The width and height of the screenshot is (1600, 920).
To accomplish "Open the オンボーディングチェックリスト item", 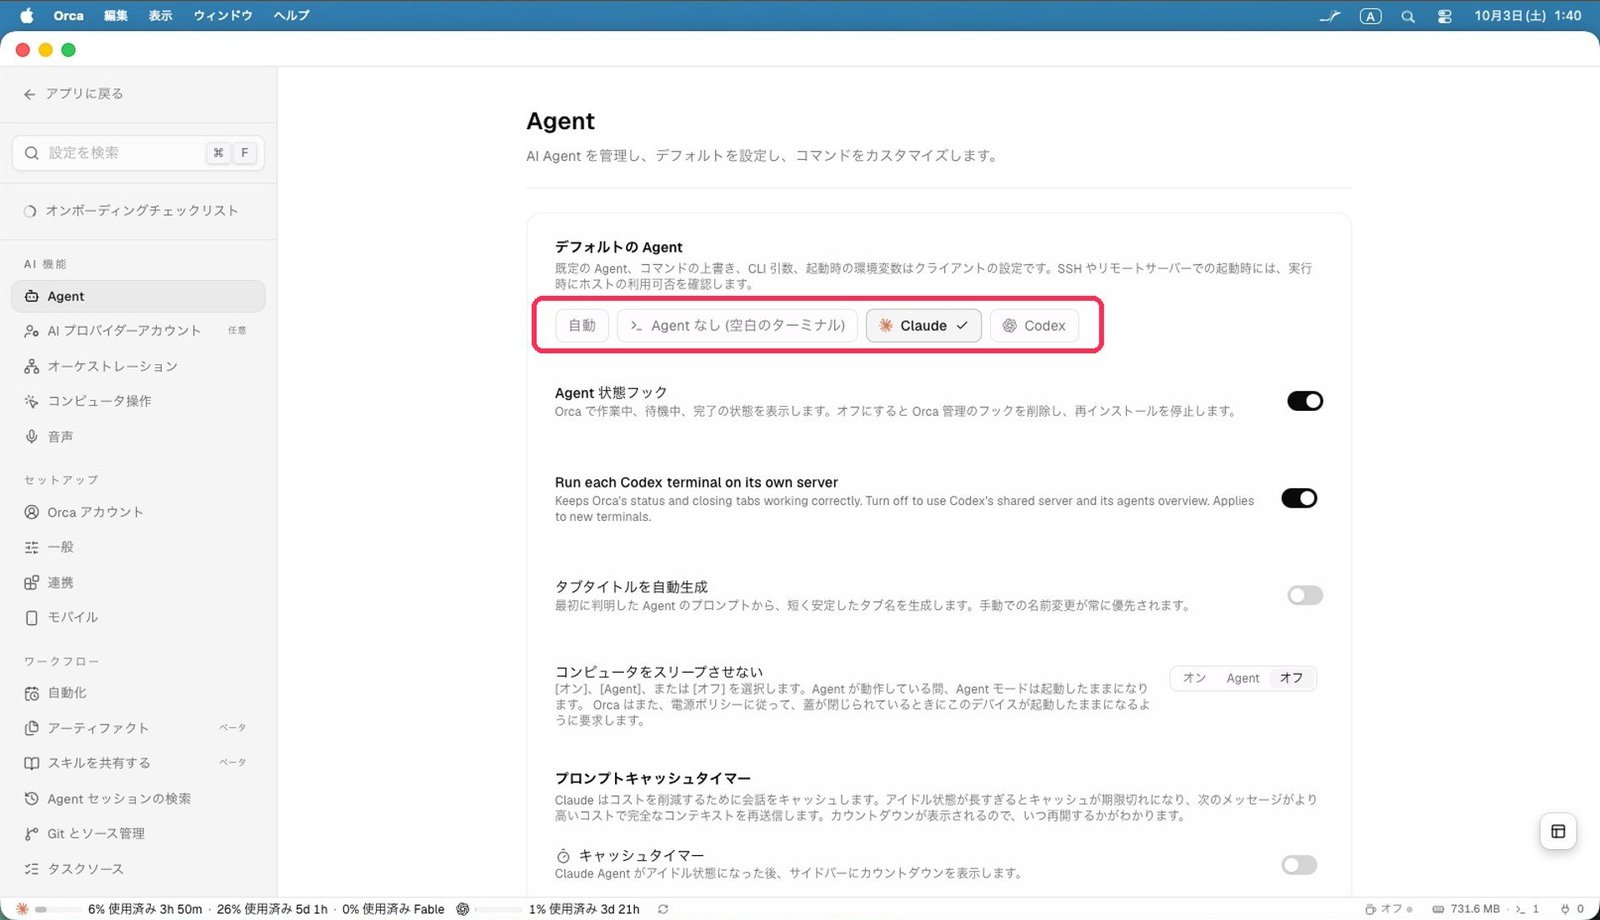I will point(138,211).
